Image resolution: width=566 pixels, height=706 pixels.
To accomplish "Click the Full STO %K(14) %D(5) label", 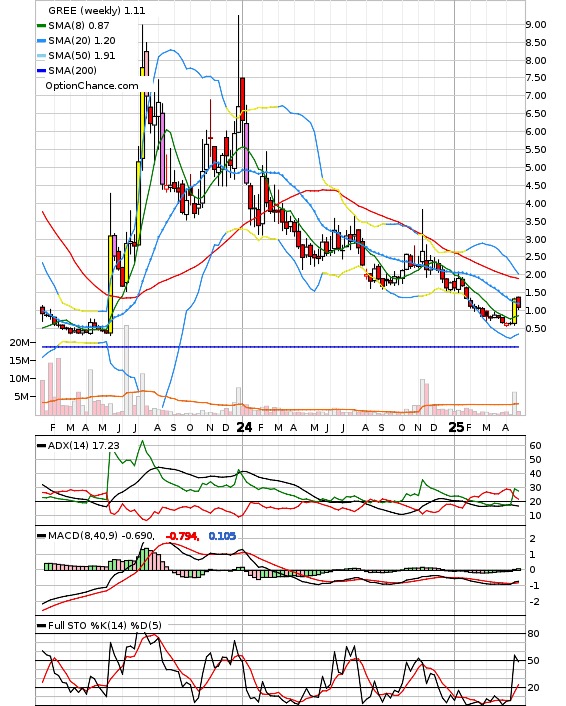I will (104, 625).
